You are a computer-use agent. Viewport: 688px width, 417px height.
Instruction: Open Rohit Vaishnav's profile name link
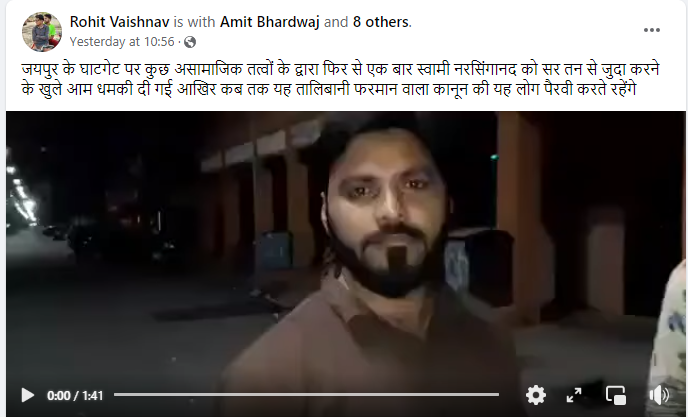click(x=119, y=22)
